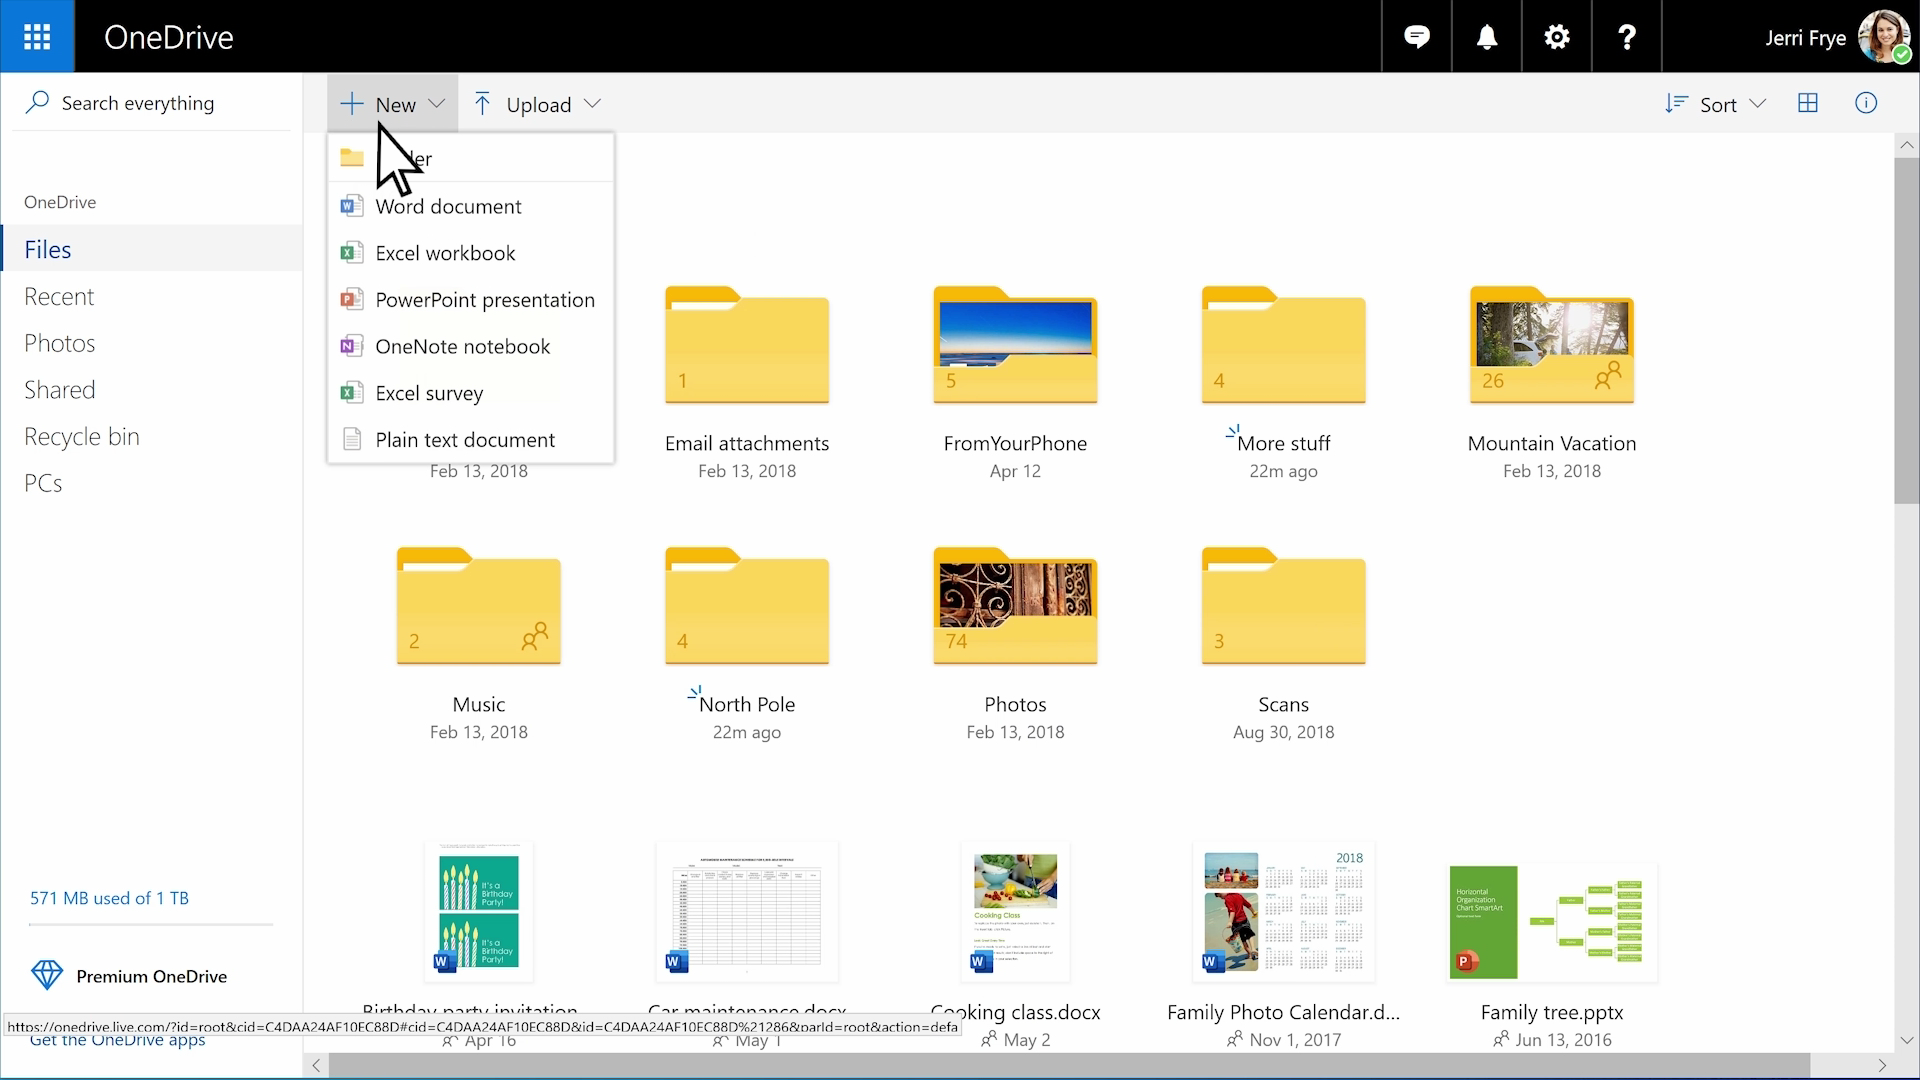Open the Cooking class.docx thumbnail
The width and height of the screenshot is (1920, 1080).
1015,912
